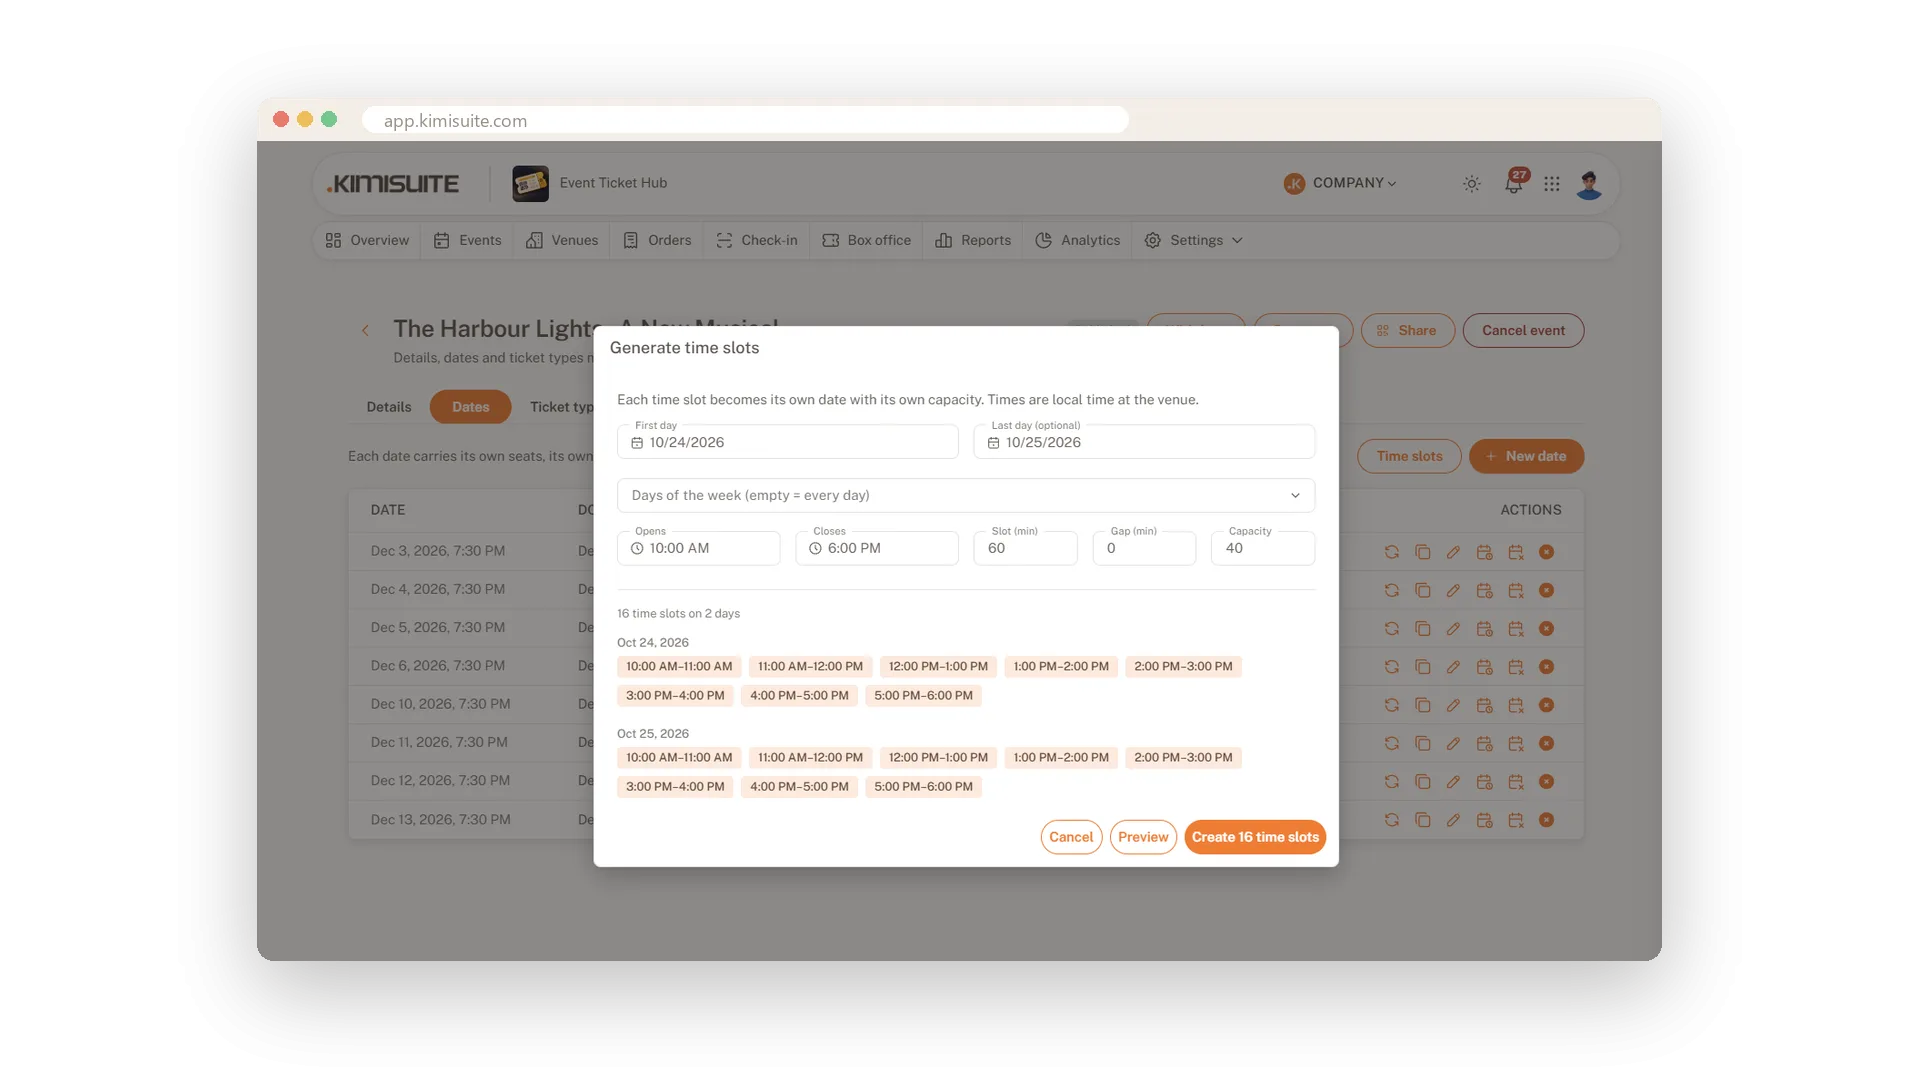Click the Cancel event button
This screenshot has width=1920, height=1080.
pos(1523,331)
